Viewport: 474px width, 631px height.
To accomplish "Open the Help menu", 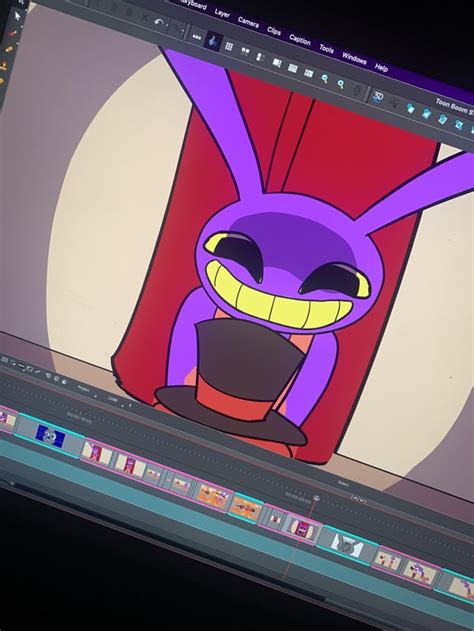I will (x=381, y=67).
